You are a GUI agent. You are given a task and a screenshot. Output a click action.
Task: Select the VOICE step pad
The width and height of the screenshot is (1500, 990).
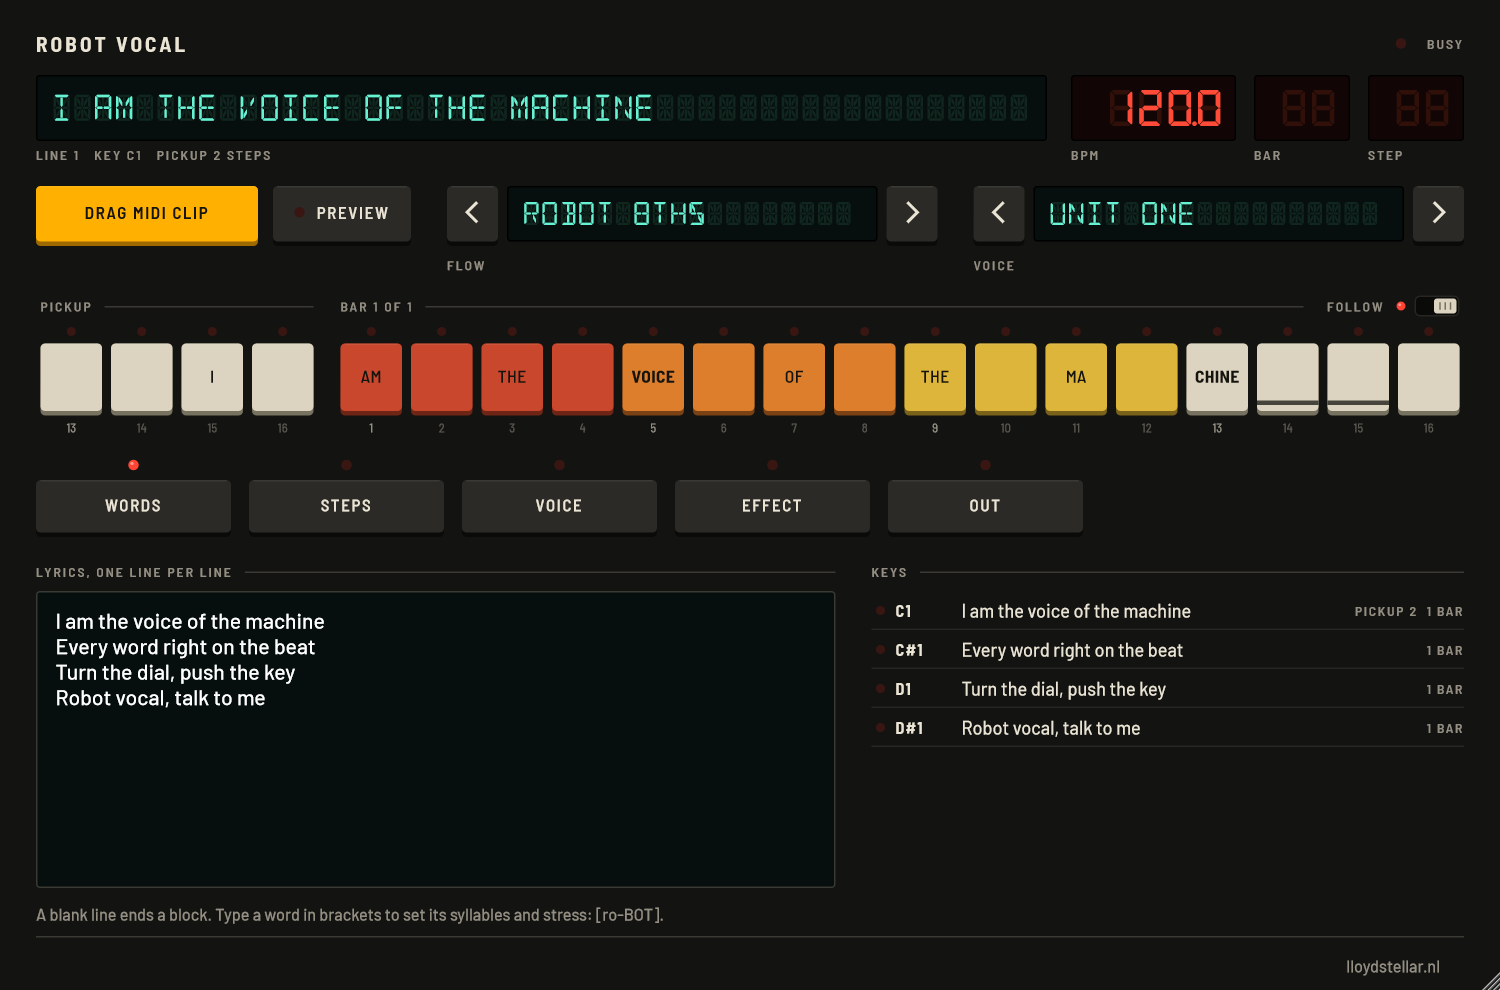653,378
